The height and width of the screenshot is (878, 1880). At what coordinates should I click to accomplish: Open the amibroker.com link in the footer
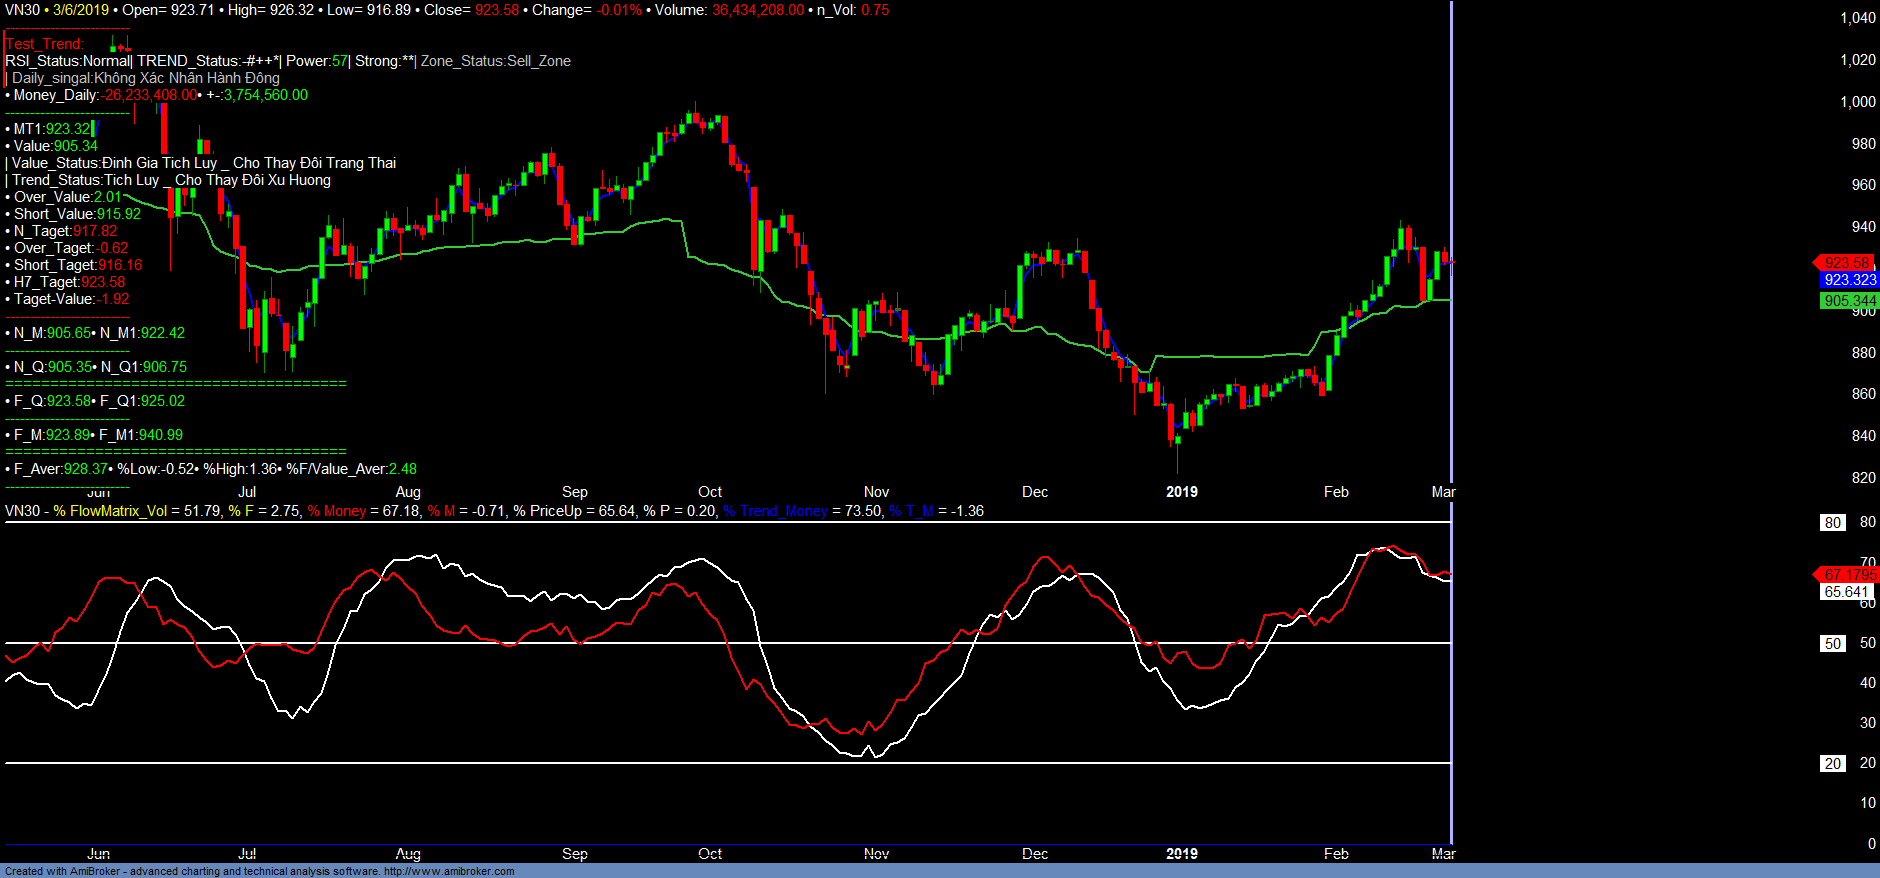coord(448,871)
